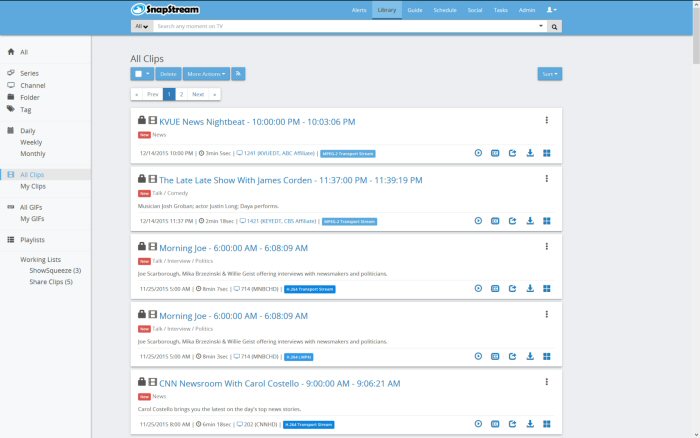
Task: Switch to the Library tab
Action: pyautogui.click(x=387, y=10)
